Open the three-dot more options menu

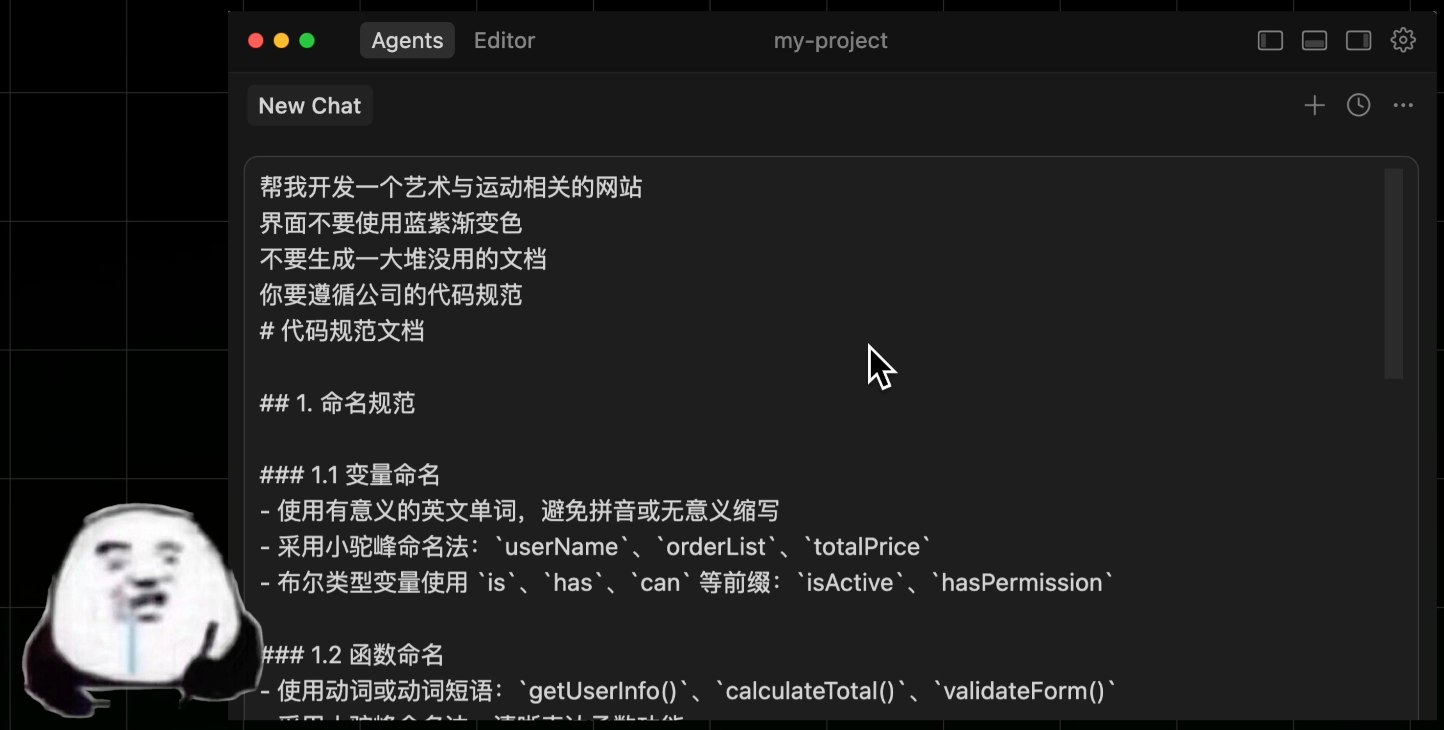pyautogui.click(x=1403, y=105)
